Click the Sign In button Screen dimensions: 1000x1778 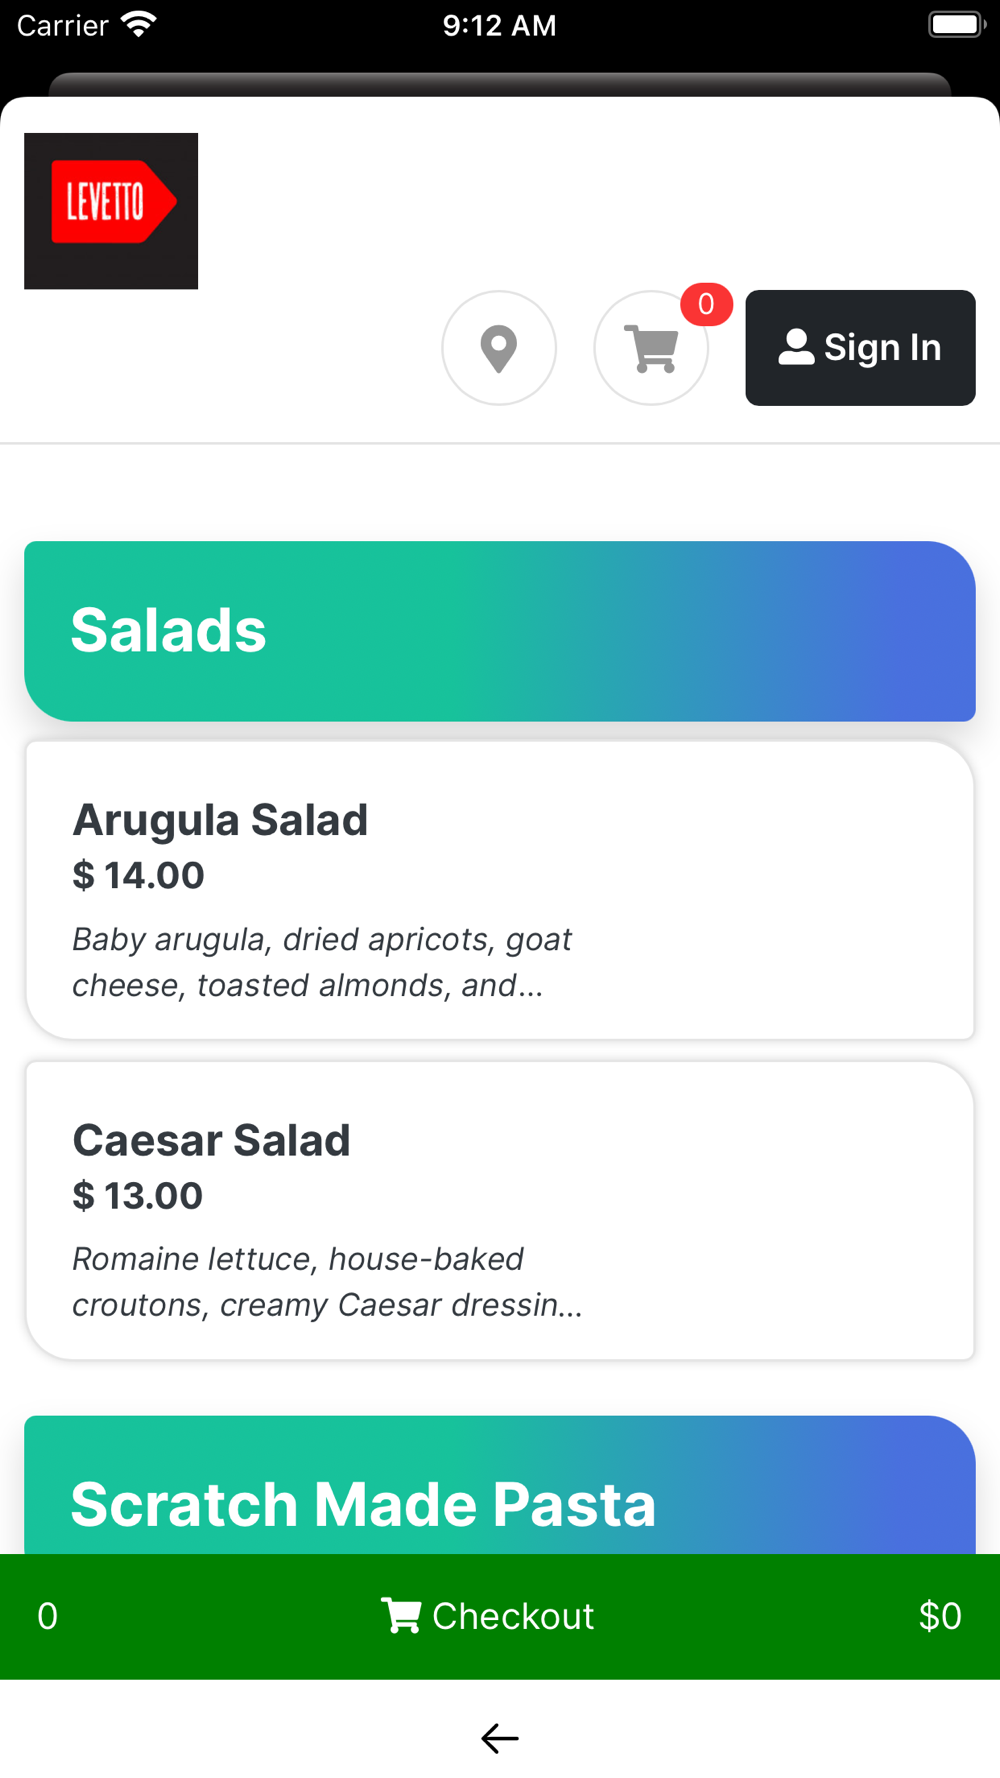(860, 348)
